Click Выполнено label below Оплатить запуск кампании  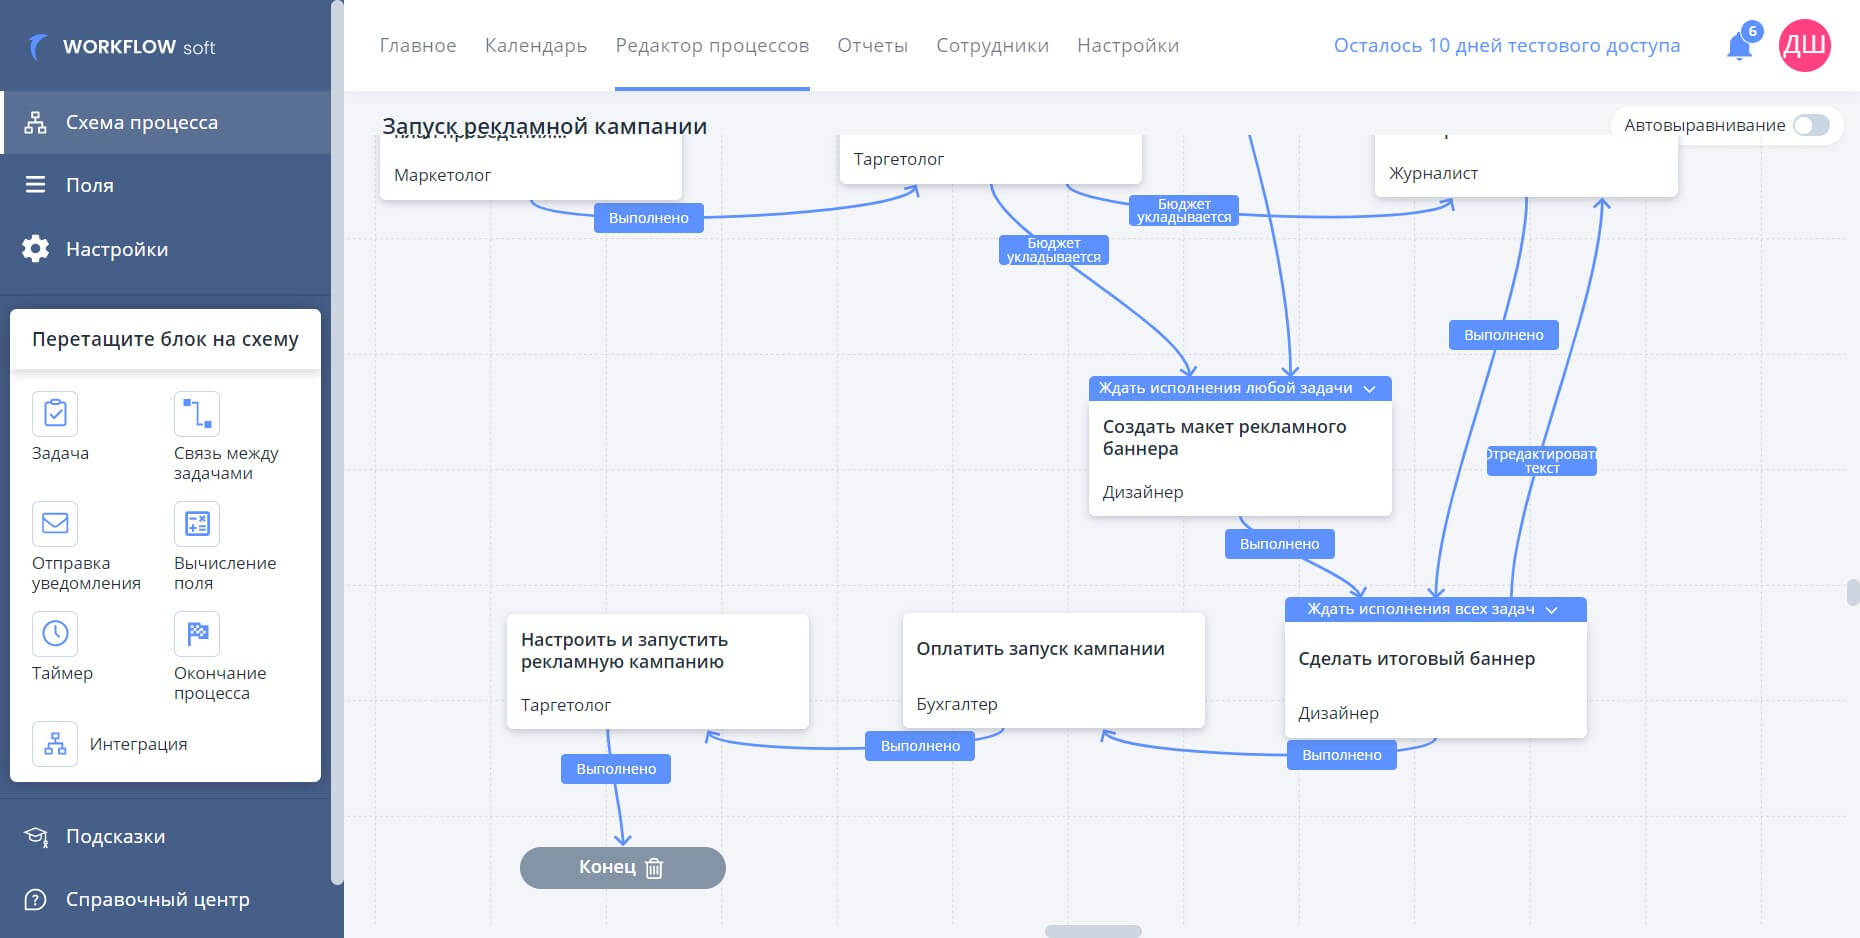click(920, 746)
